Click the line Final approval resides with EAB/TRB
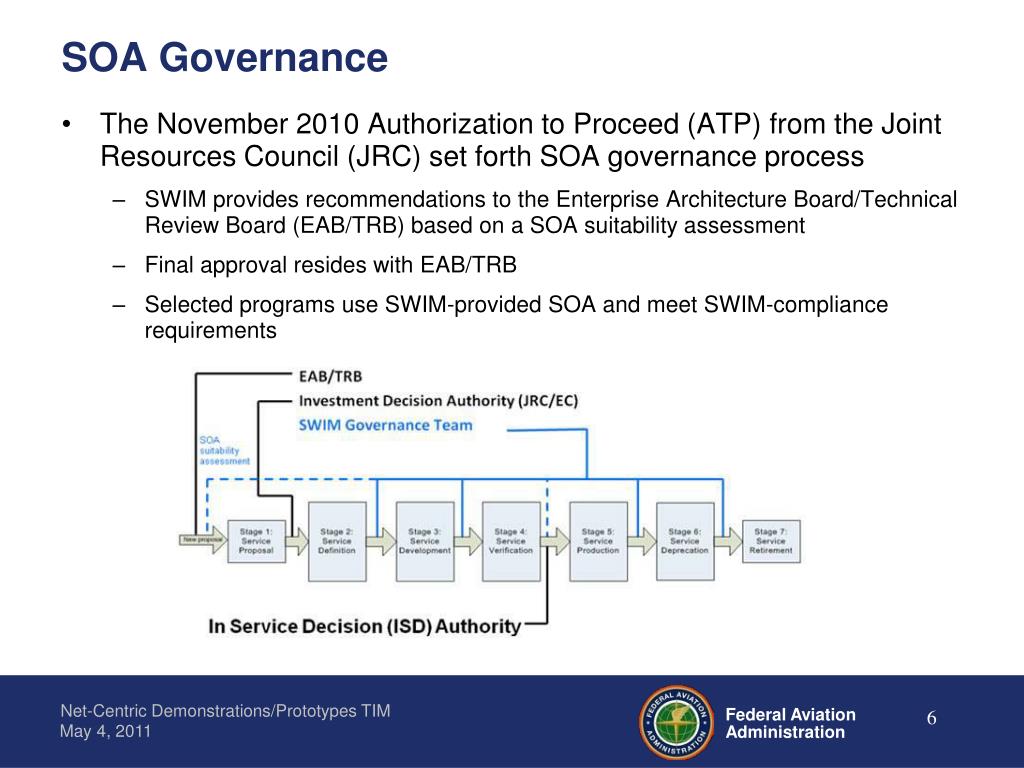The height and width of the screenshot is (768, 1024). [330, 264]
